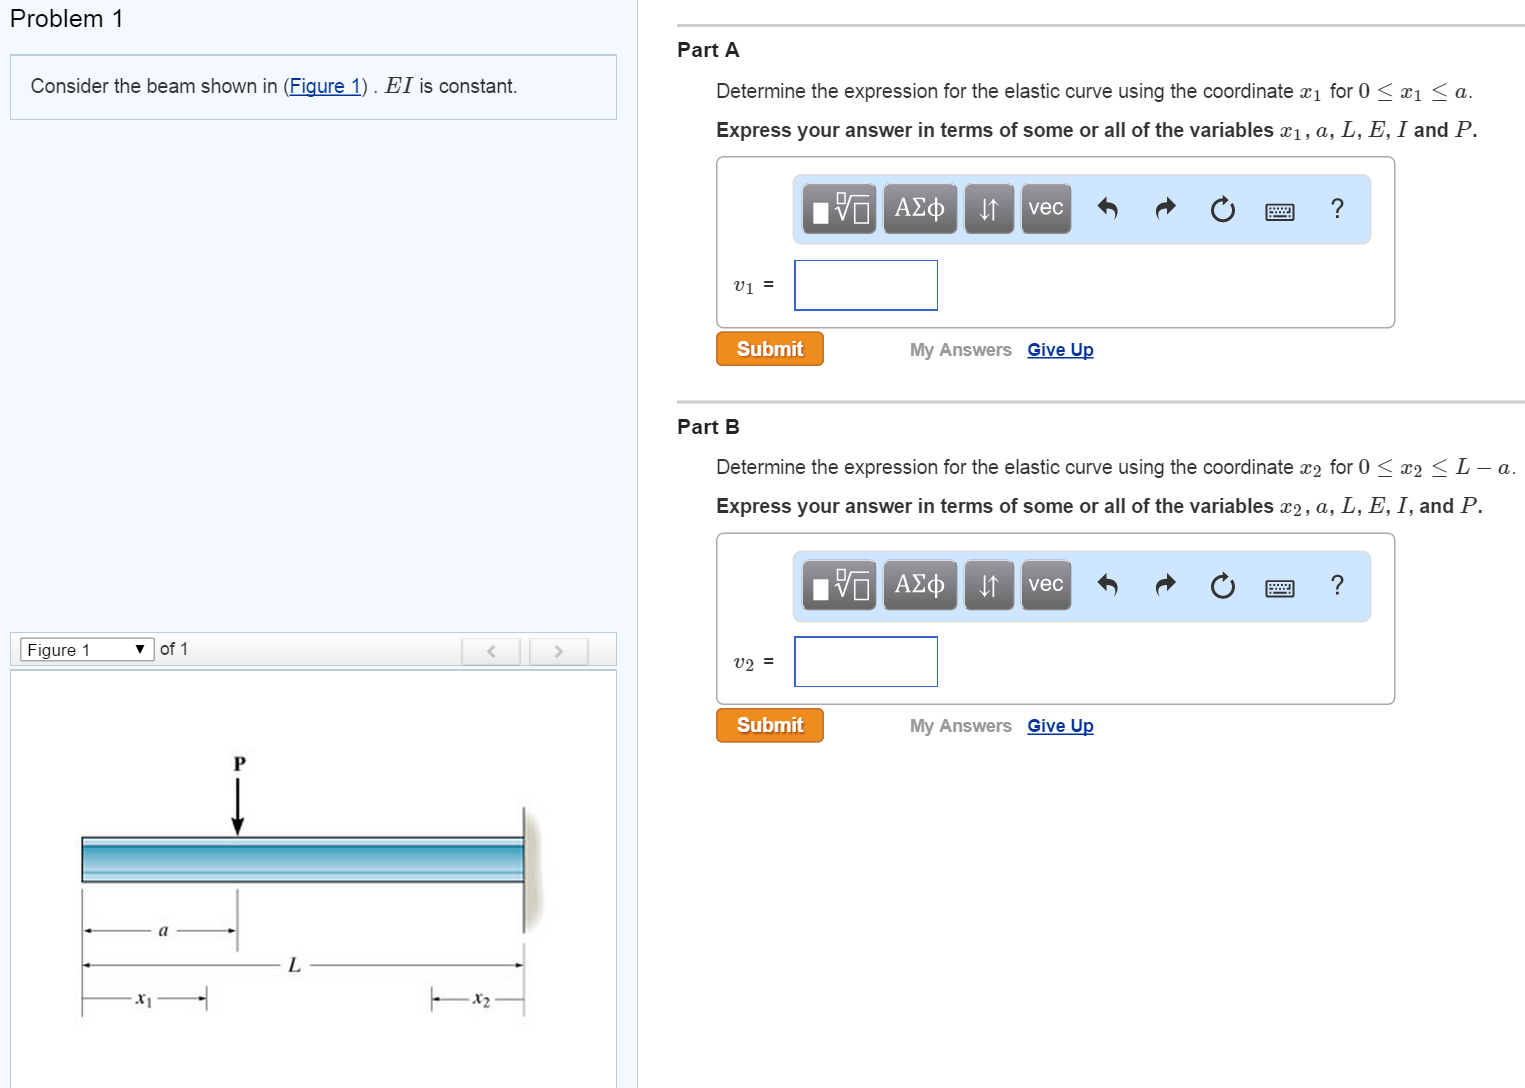Click My Answers under Part A
The height and width of the screenshot is (1088, 1525).
point(959,349)
